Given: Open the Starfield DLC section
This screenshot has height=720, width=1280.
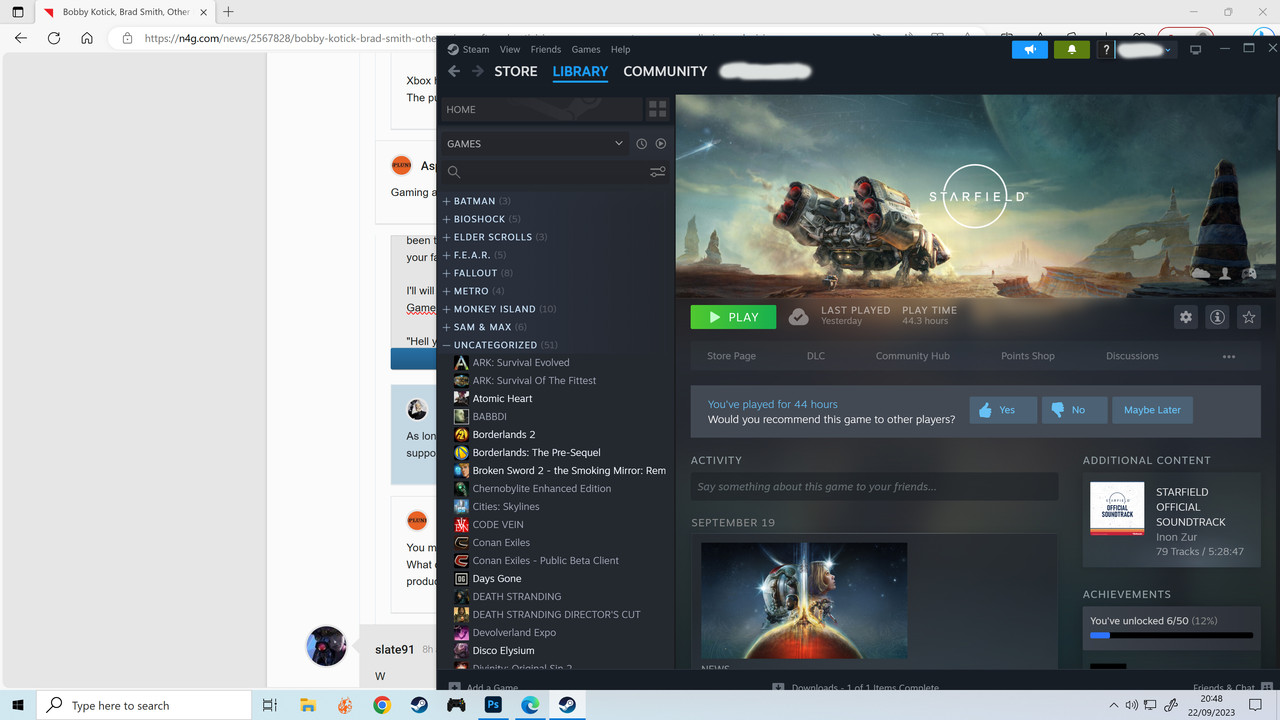Looking at the screenshot, I should 816,356.
